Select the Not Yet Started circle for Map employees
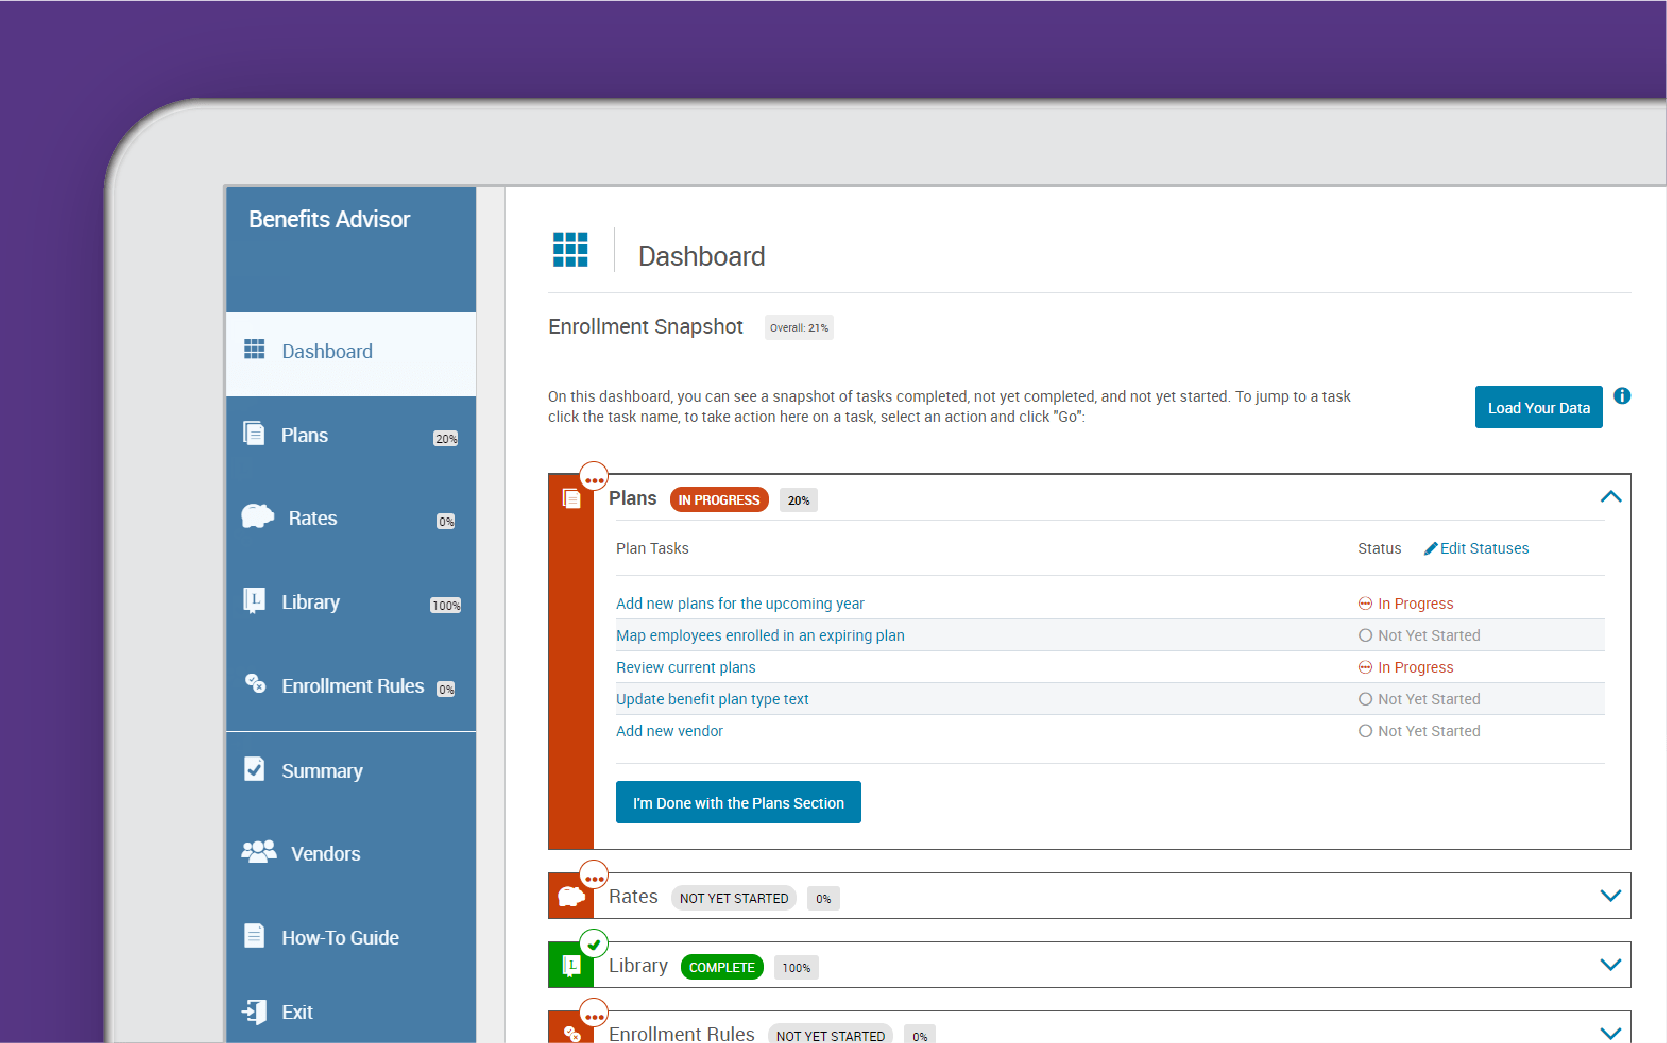The image size is (1667, 1043). [1365, 636]
